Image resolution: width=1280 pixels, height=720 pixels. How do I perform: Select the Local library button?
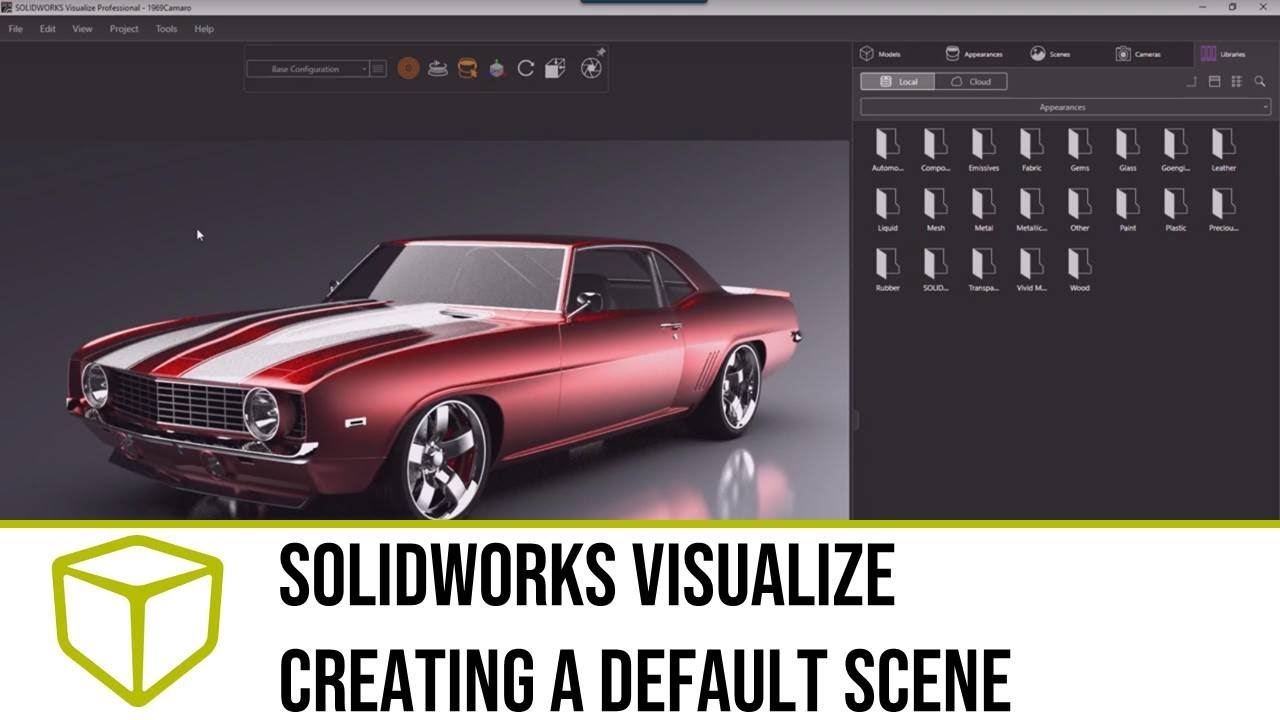pyautogui.click(x=898, y=82)
